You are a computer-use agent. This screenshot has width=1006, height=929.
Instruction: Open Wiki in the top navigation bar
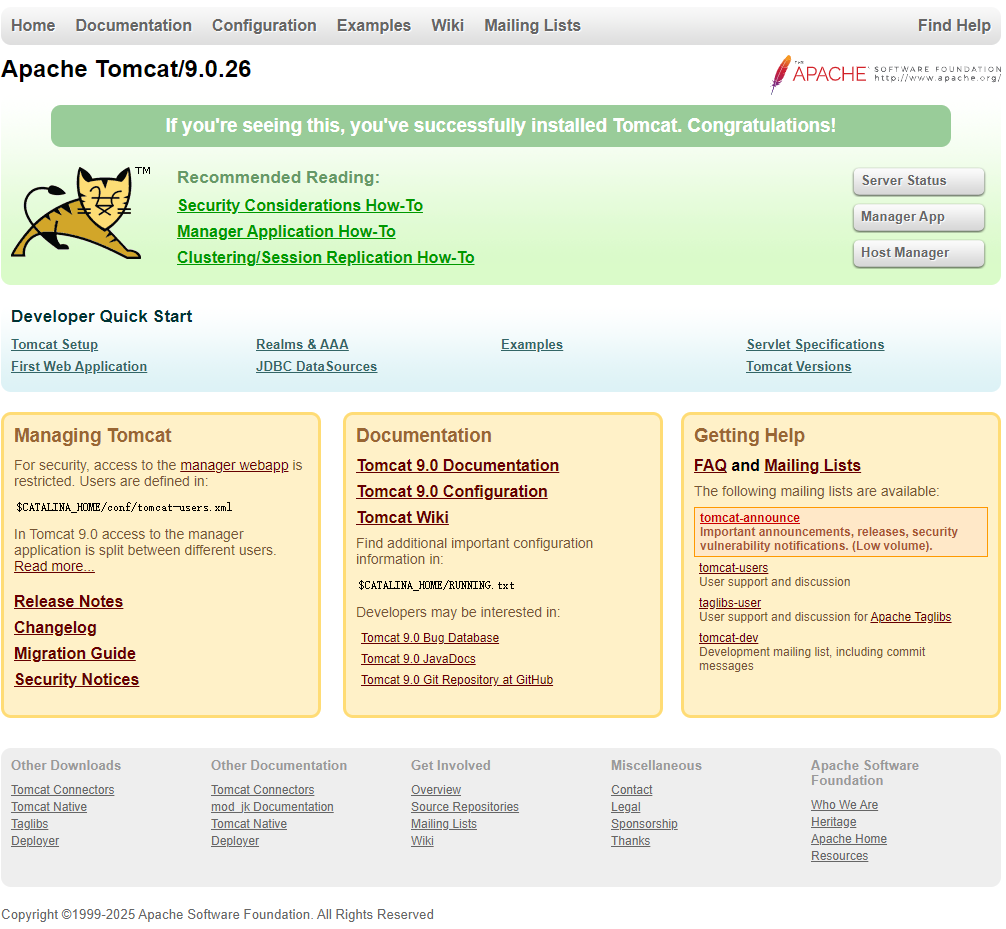click(x=447, y=25)
